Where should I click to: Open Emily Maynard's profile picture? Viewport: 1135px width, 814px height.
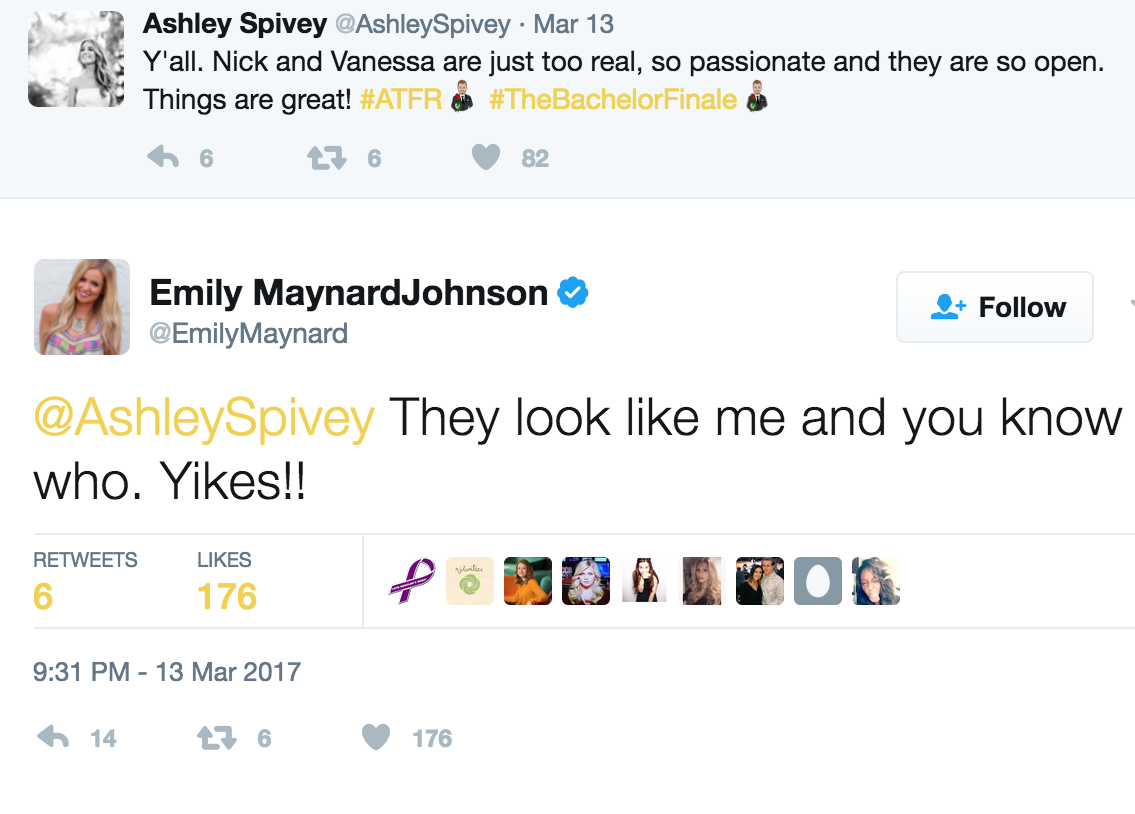point(81,306)
